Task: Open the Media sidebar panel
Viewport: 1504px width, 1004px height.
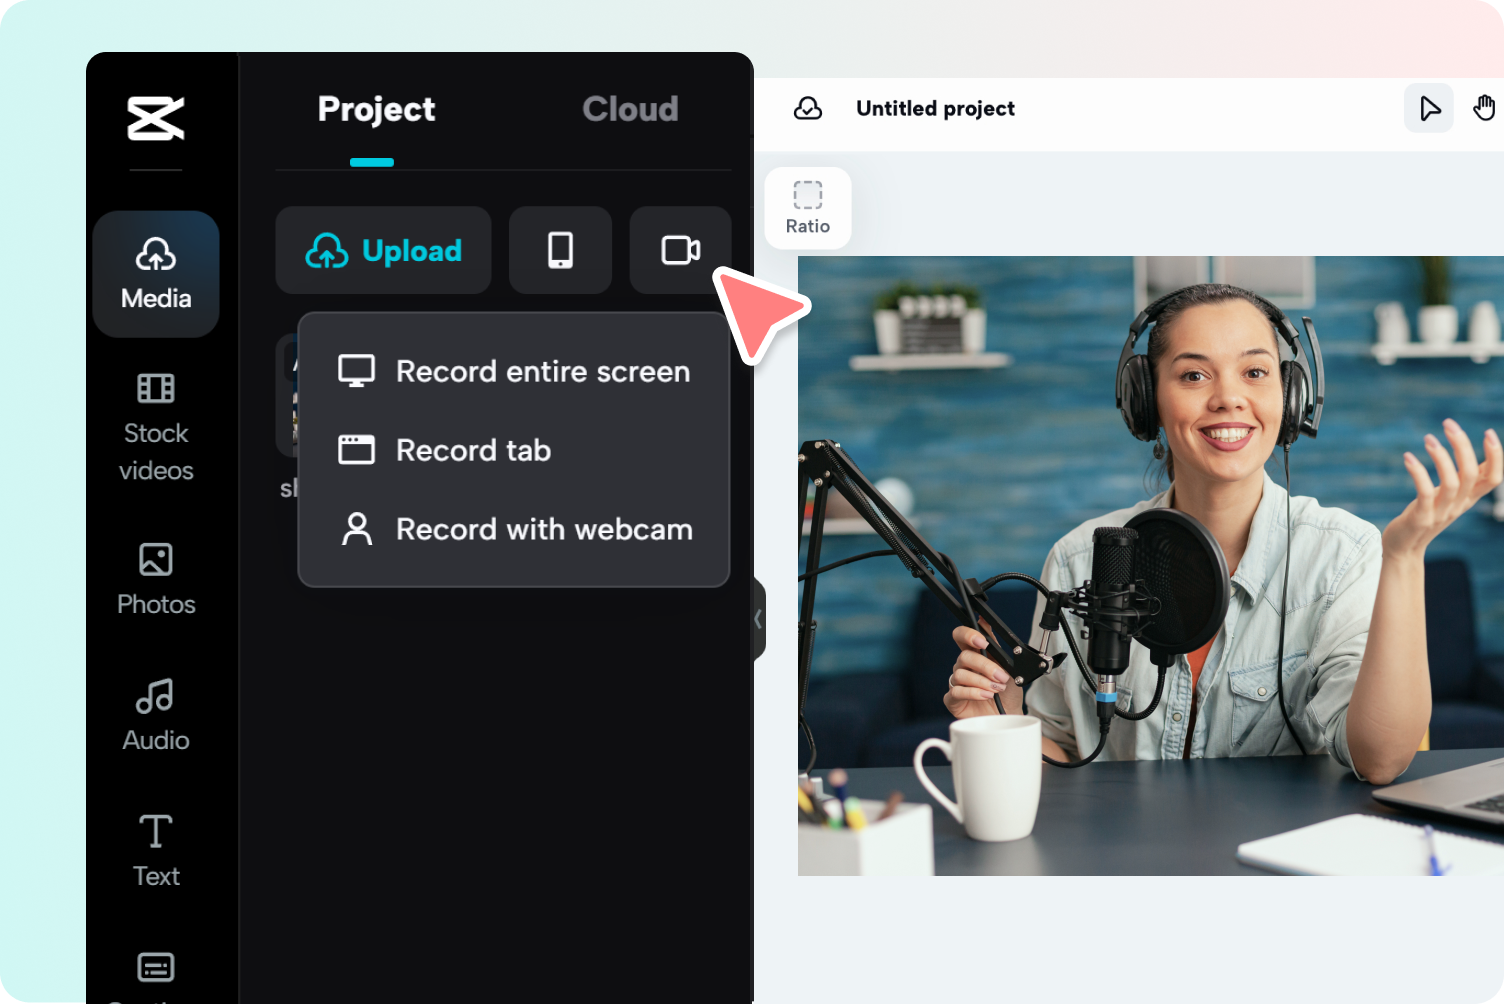Action: [x=156, y=274]
